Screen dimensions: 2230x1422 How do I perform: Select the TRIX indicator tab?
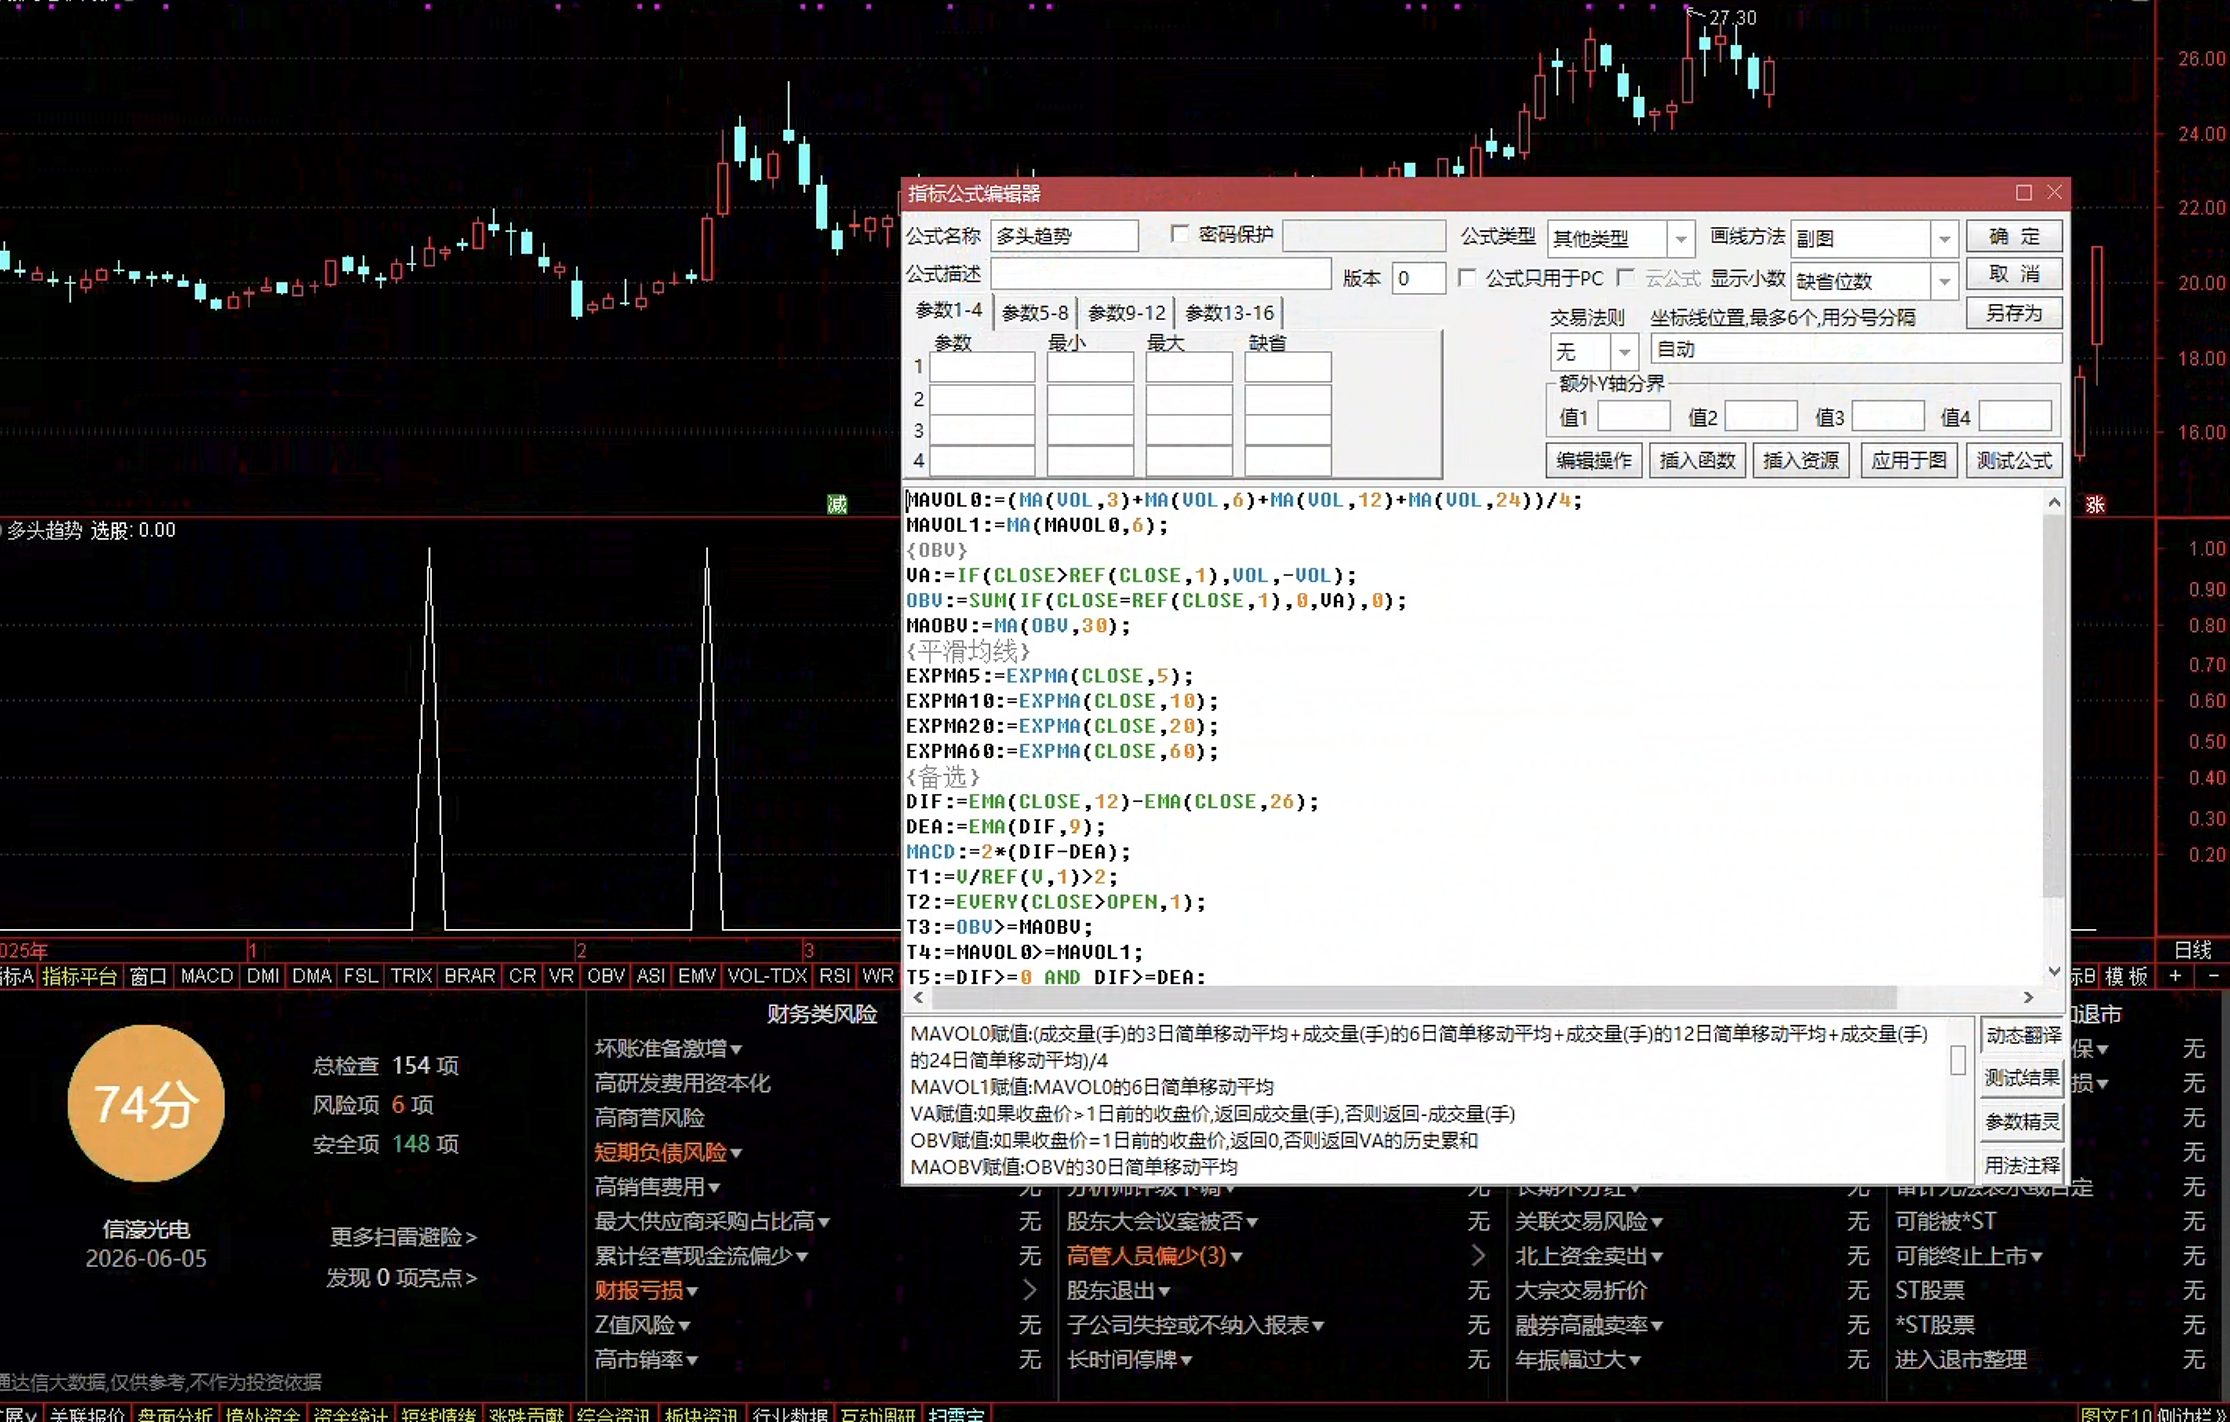(x=411, y=976)
